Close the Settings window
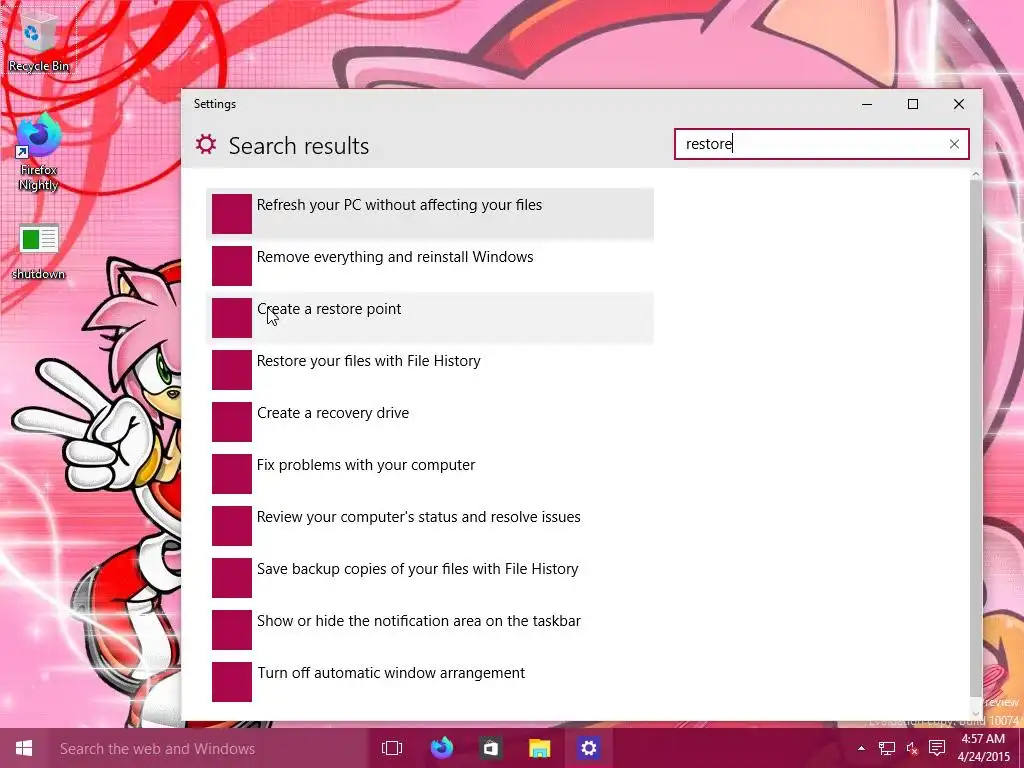Image resolution: width=1024 pixels, height=768 pixels. tap(959, 104)
